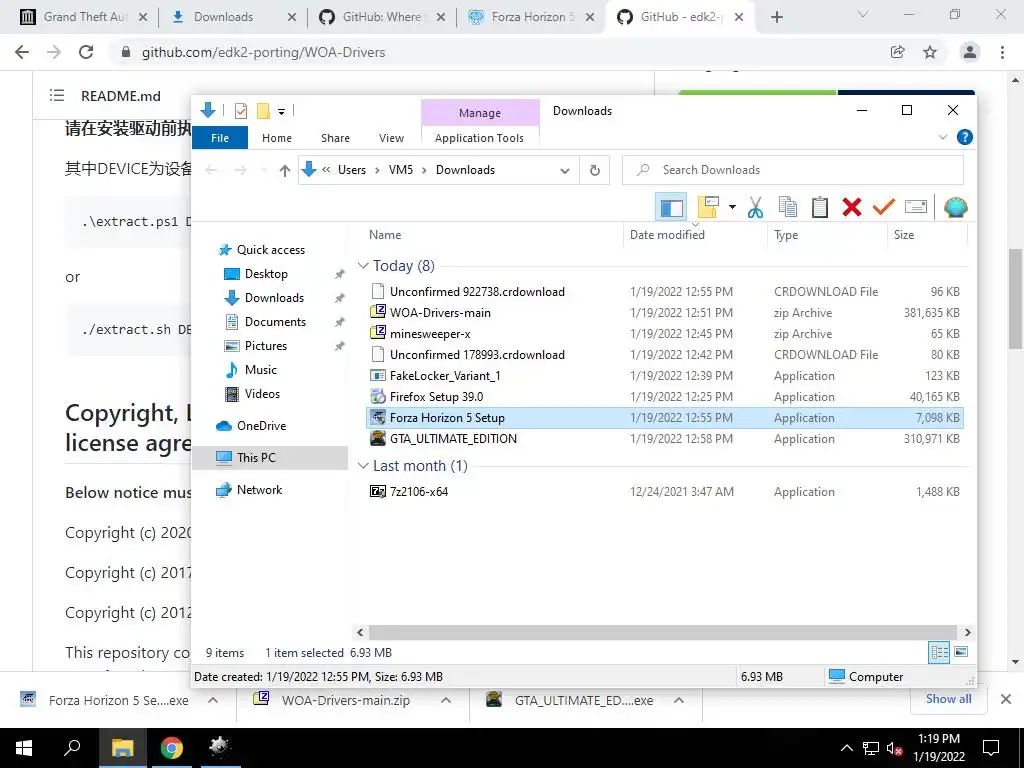Screen dimensions: 1024x768
Task: Click the red X Delete icon
Action: click(852, 208)
